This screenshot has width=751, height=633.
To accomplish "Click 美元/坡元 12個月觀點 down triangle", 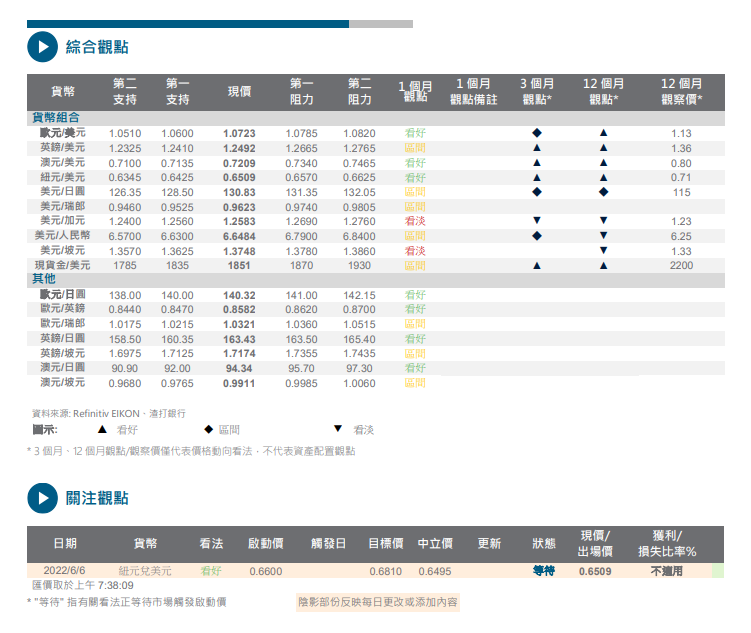I will tap(603, 250).
